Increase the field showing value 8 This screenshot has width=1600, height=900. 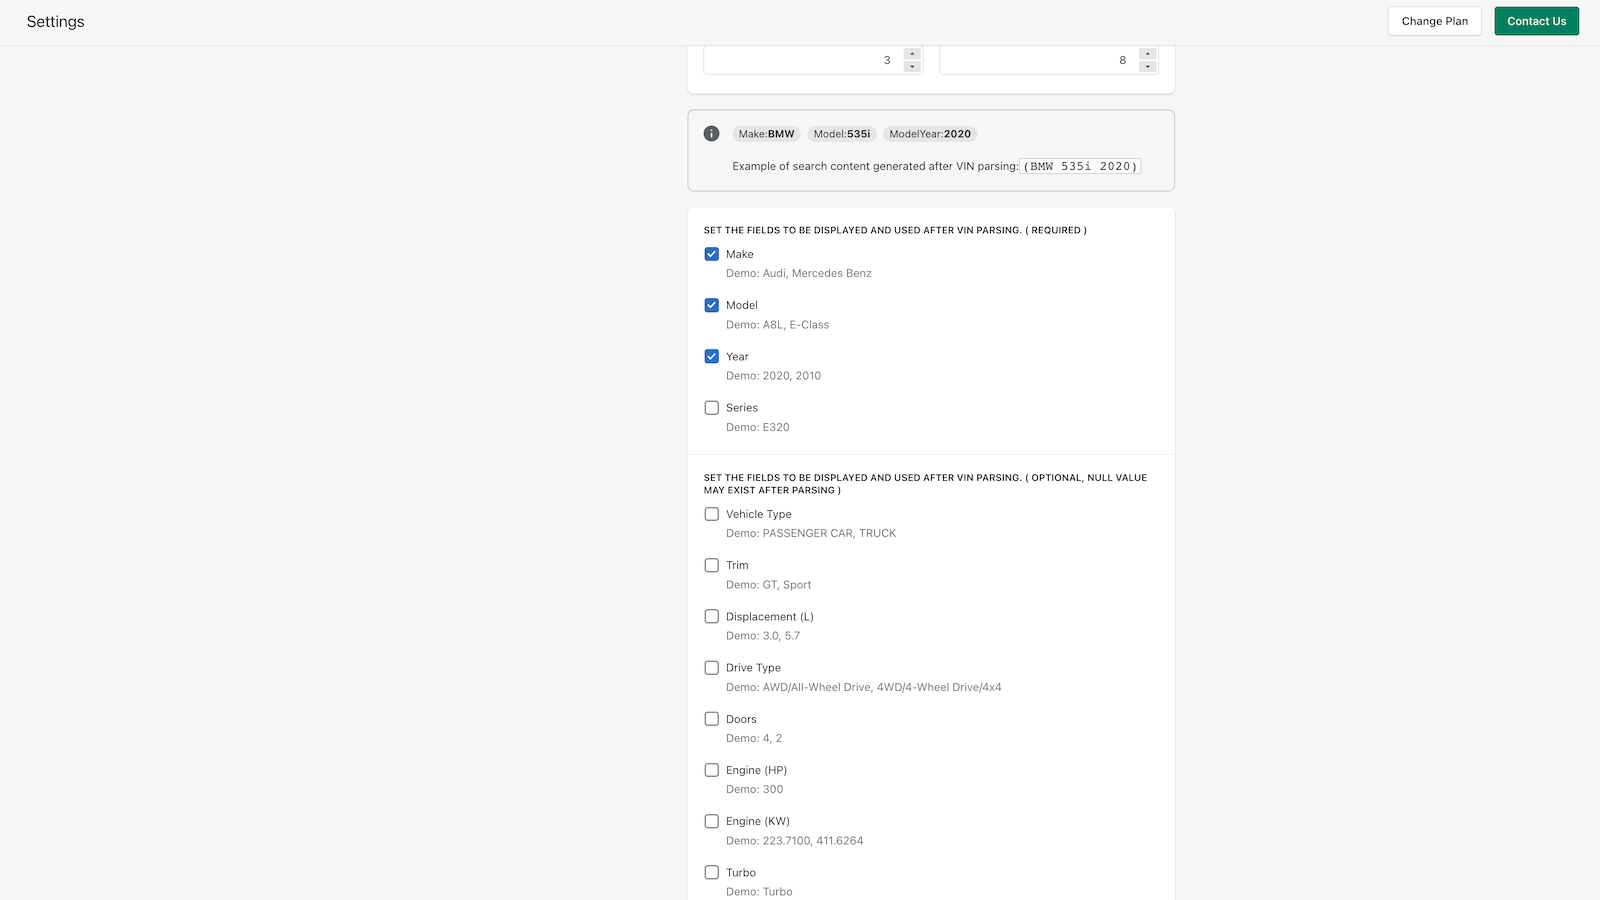coord(1148,54)
